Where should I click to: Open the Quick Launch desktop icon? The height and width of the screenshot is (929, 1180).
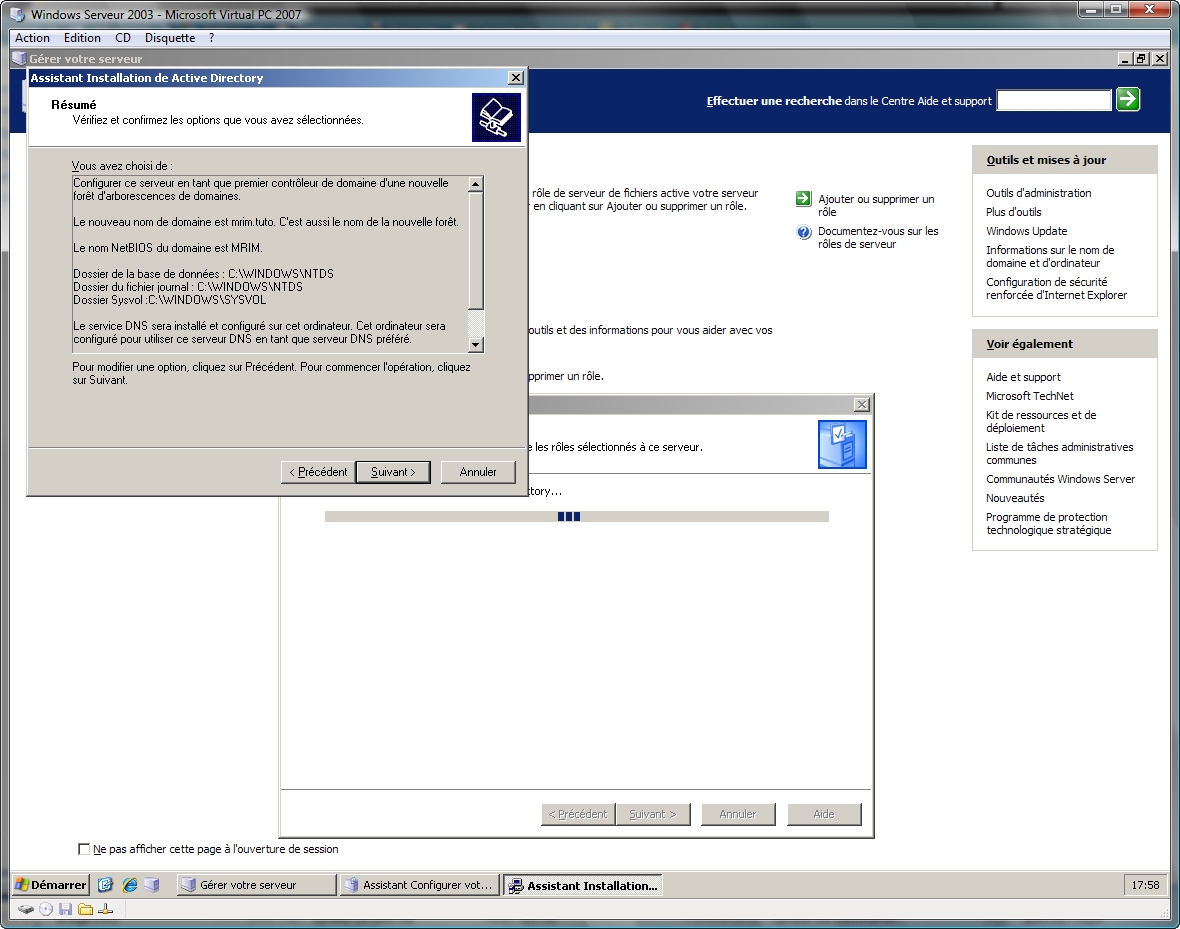point(105,885)
